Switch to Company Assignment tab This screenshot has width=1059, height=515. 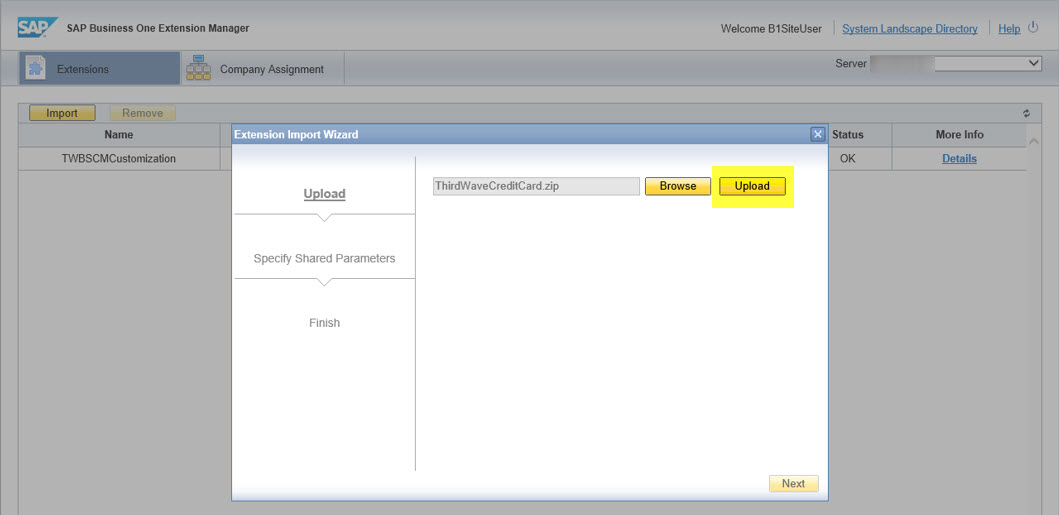pos(263,68)
